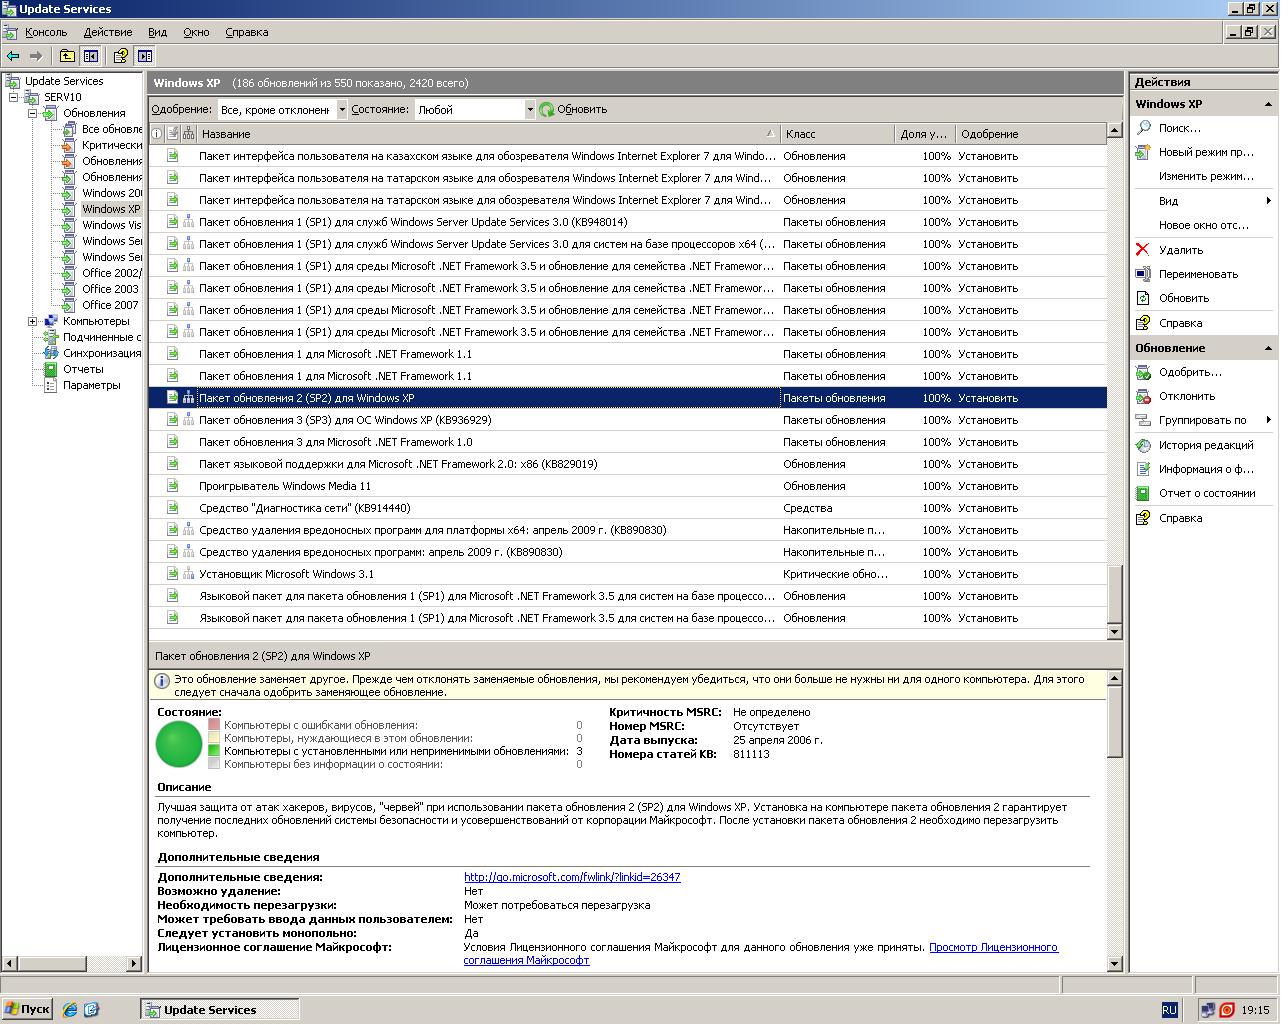This screenshot has width=1288, height=1024.
Task: Open История редакций in the actions pane
Action: [1205, 445]
